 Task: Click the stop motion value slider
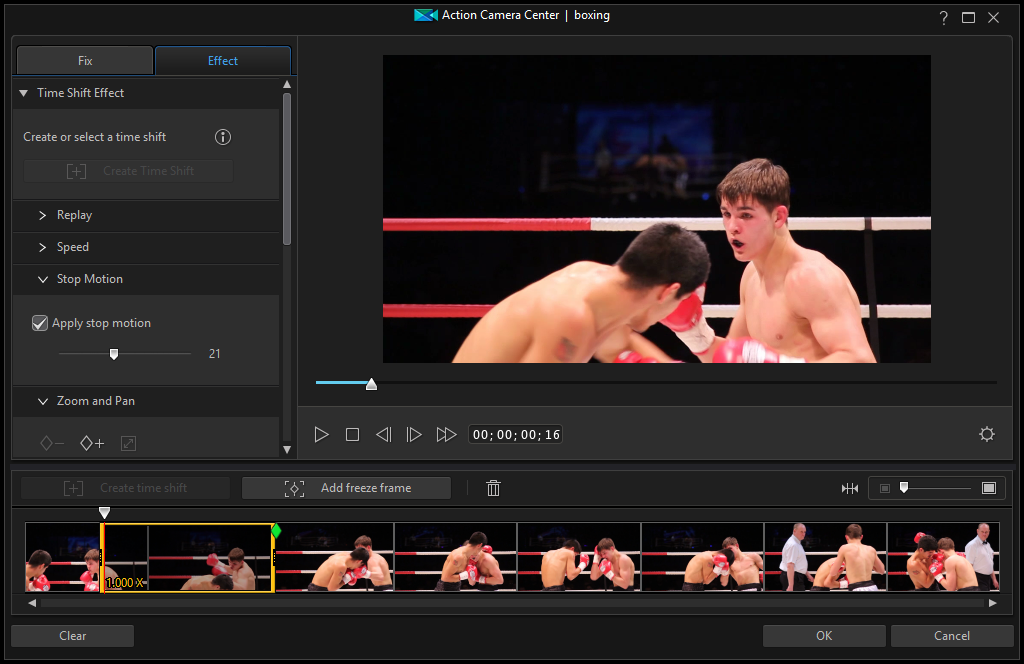click(114, 354)
